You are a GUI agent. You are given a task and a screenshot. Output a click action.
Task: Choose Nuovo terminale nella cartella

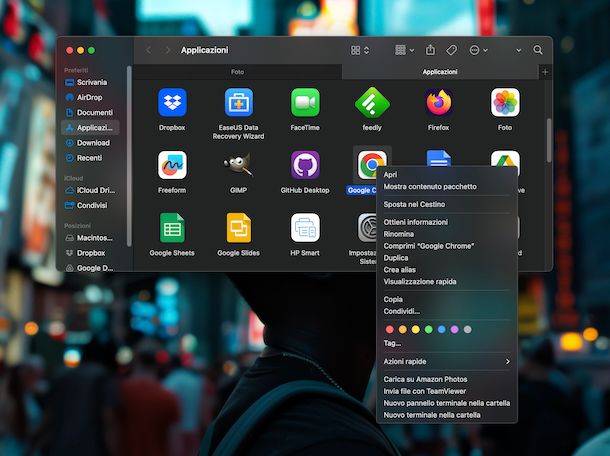click(447, 415)
